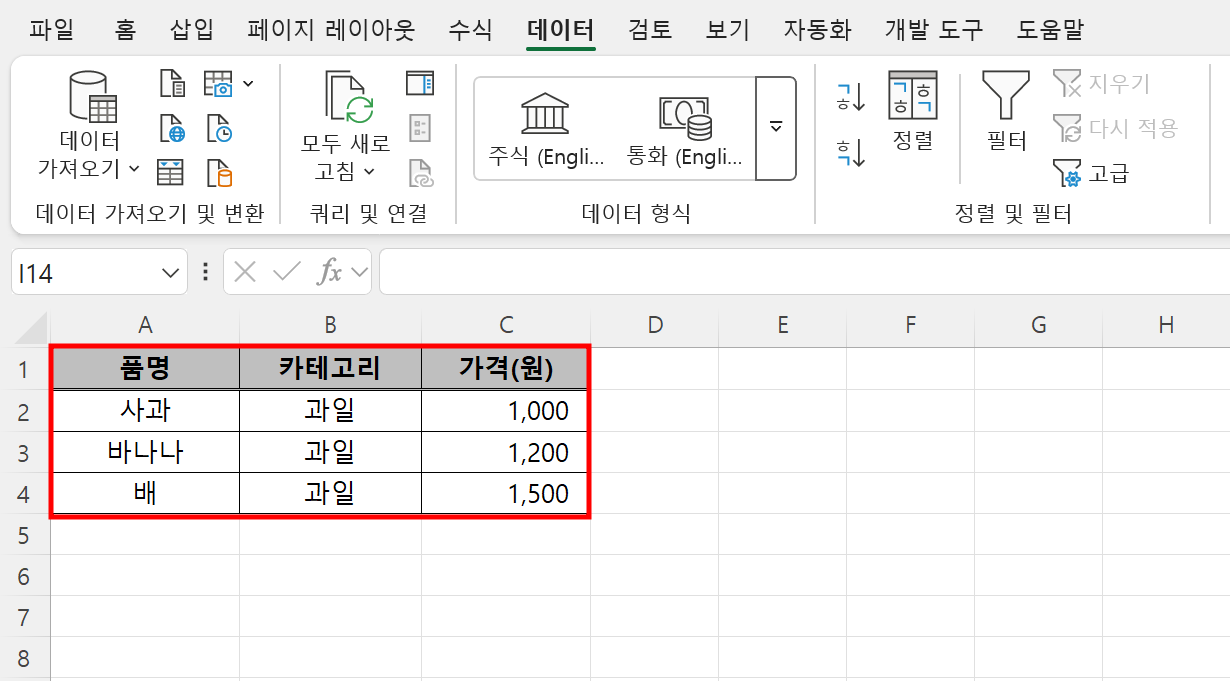Click the 바나나 cell
Image resolution: width=1230 pixels, height=681 pixels.
[145, 452]
